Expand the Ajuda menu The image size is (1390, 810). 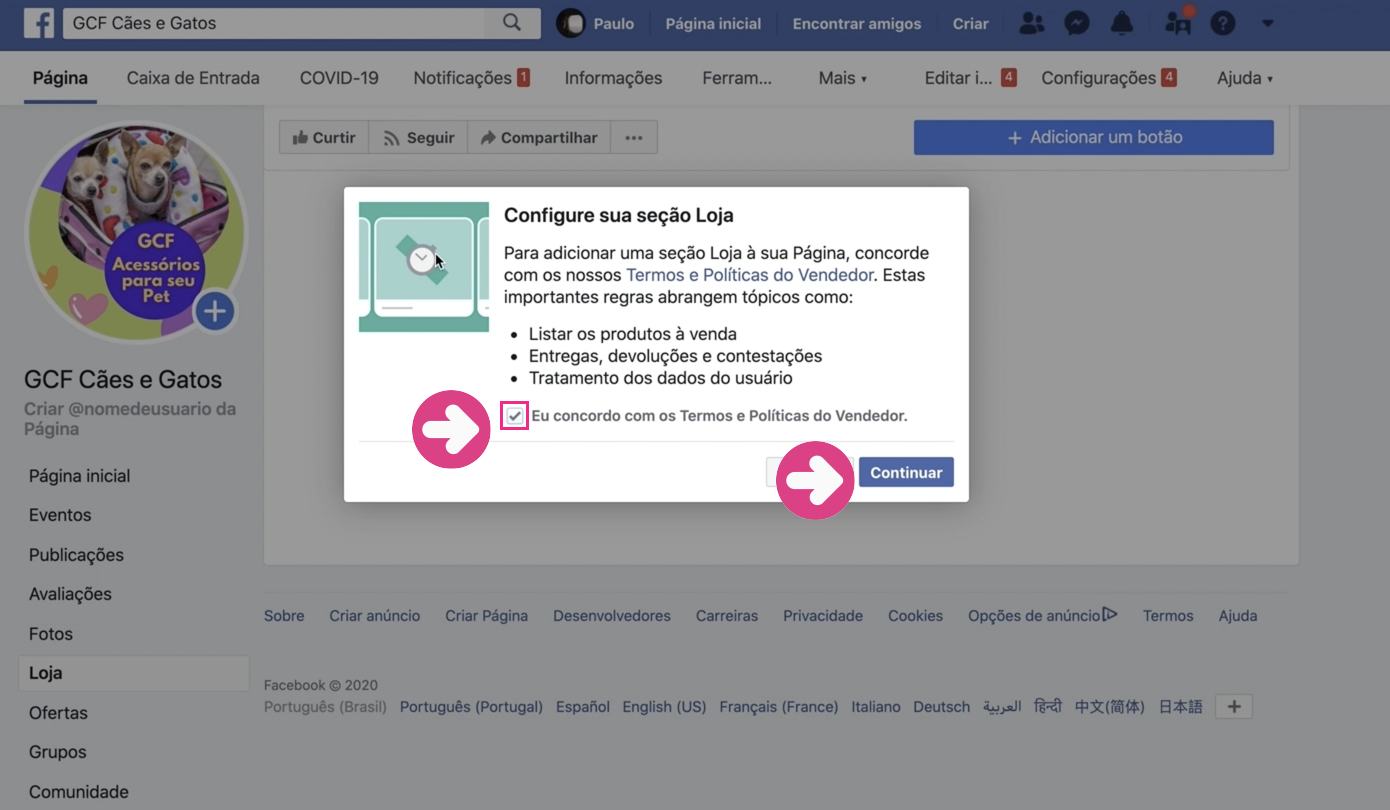(x=1245, y=78)
